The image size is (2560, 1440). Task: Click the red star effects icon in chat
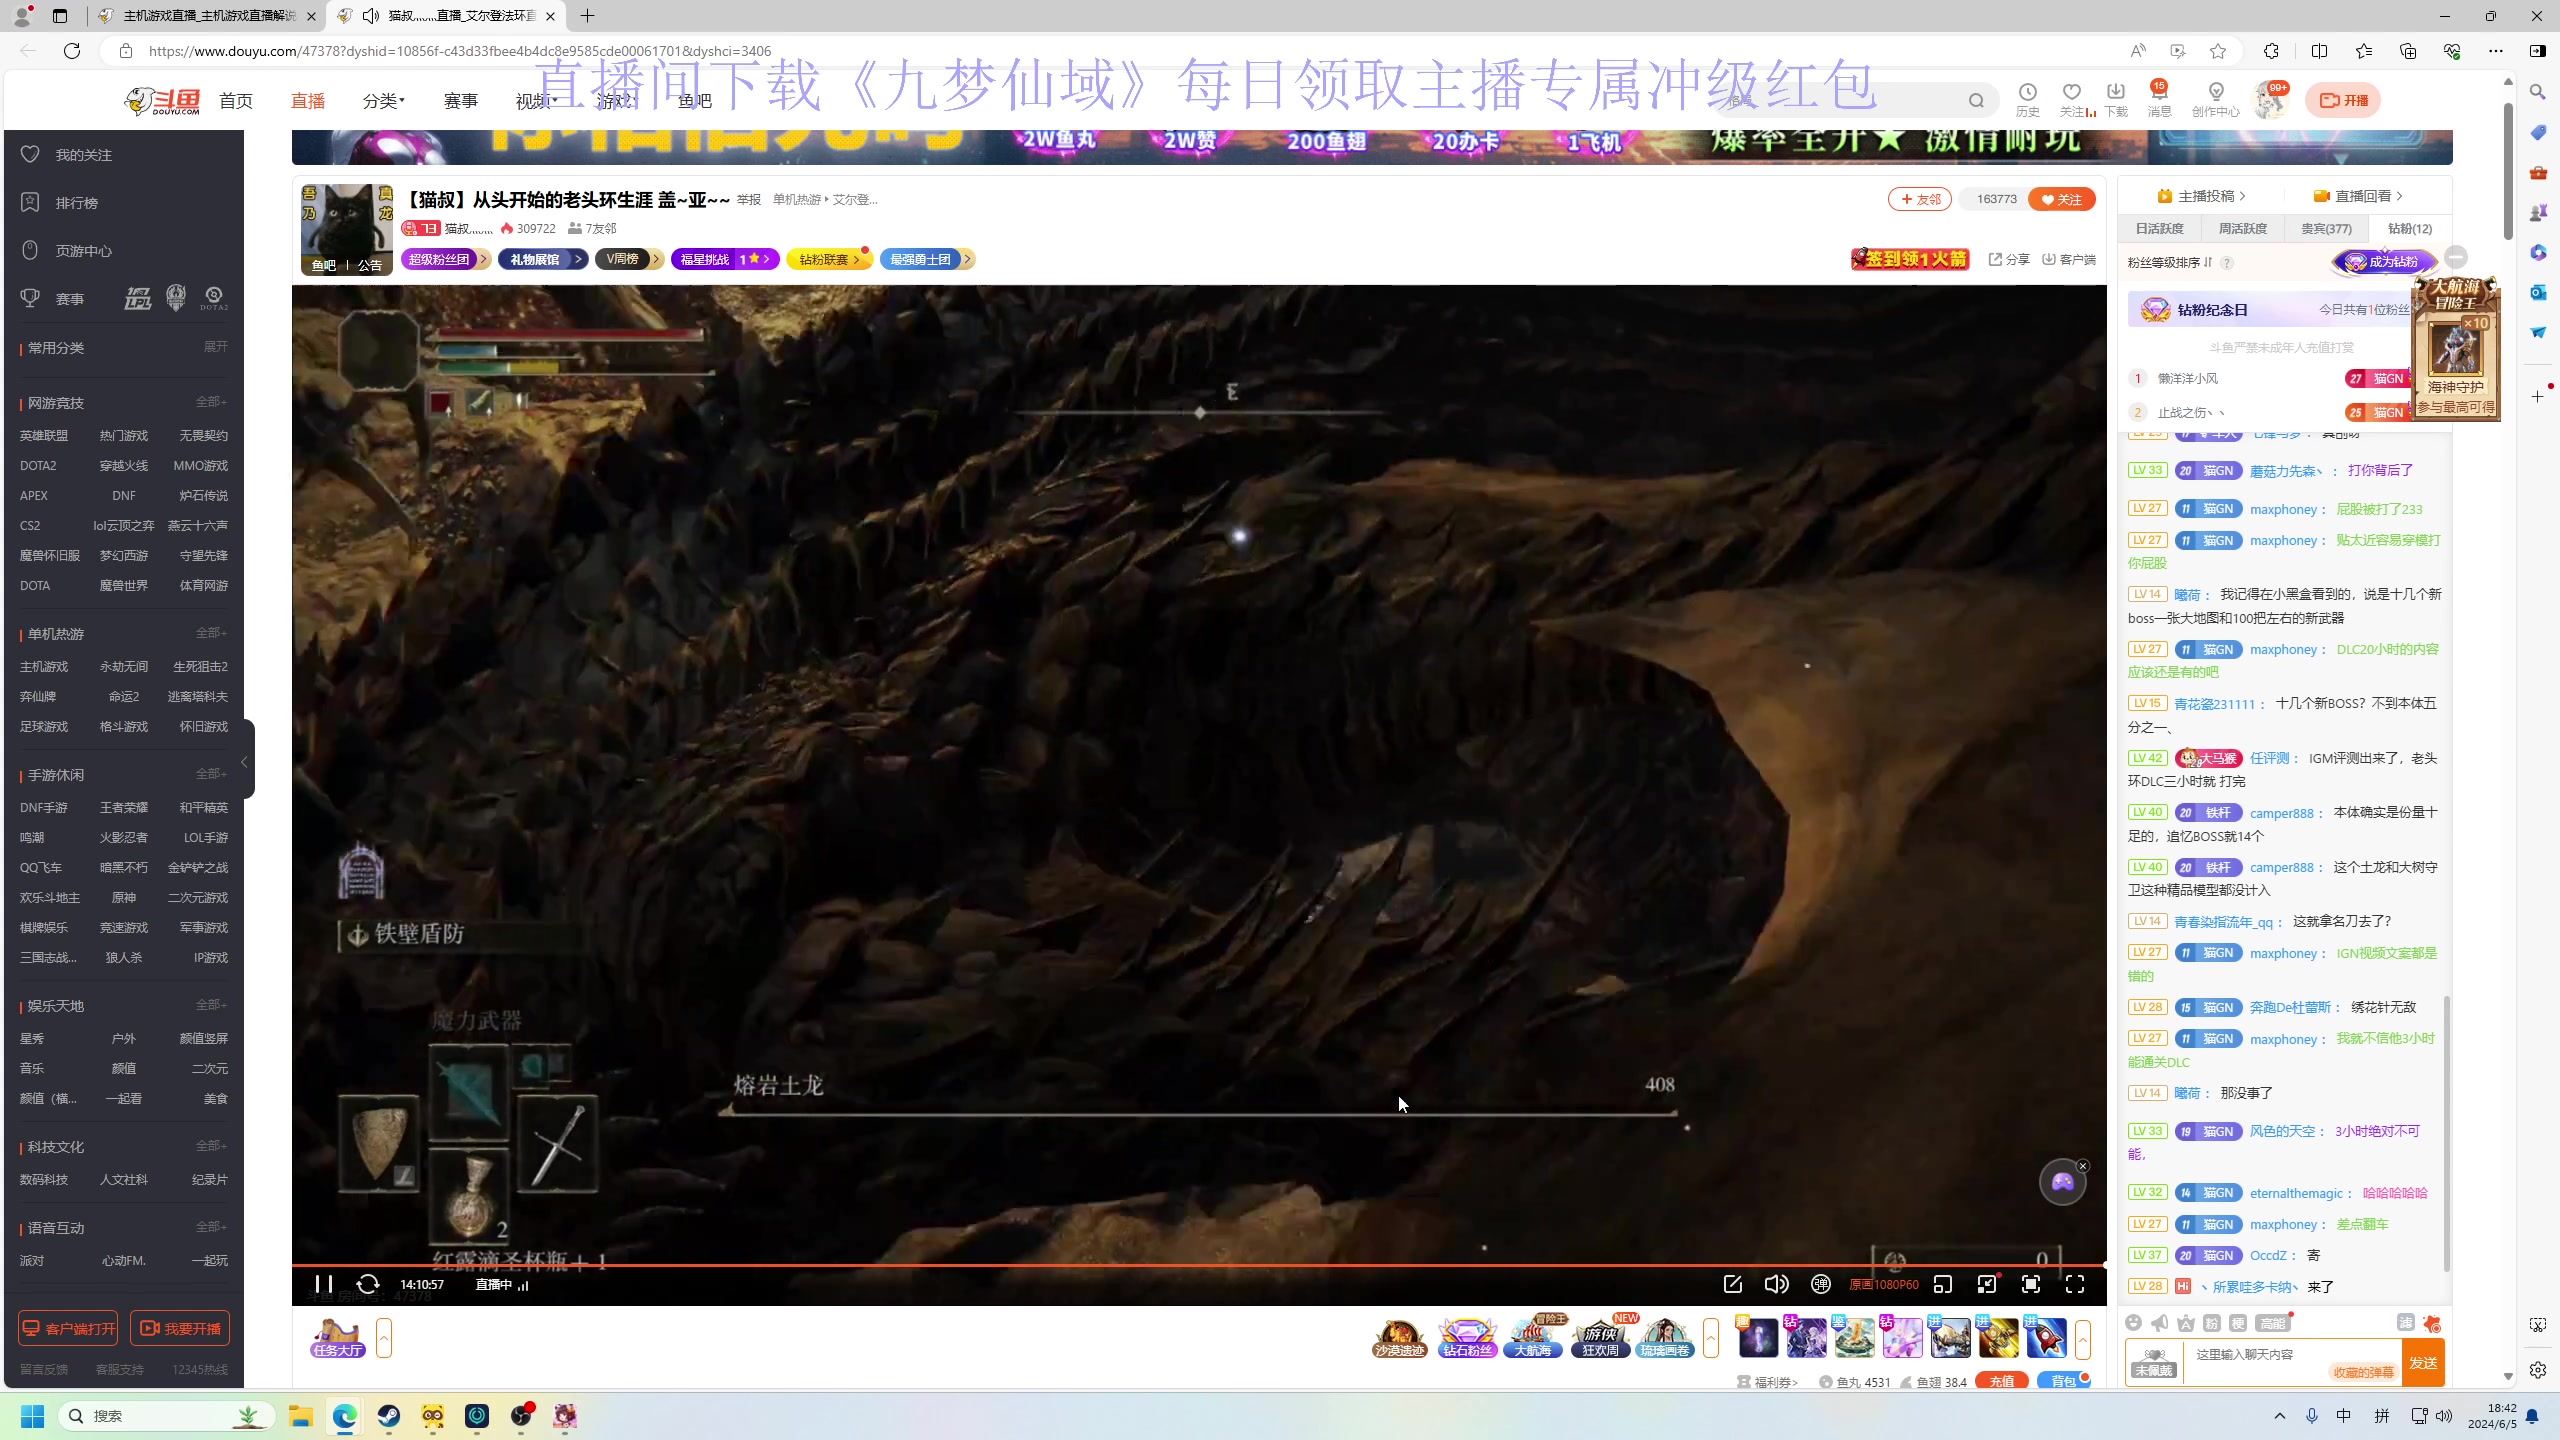pos(2432,1323)
